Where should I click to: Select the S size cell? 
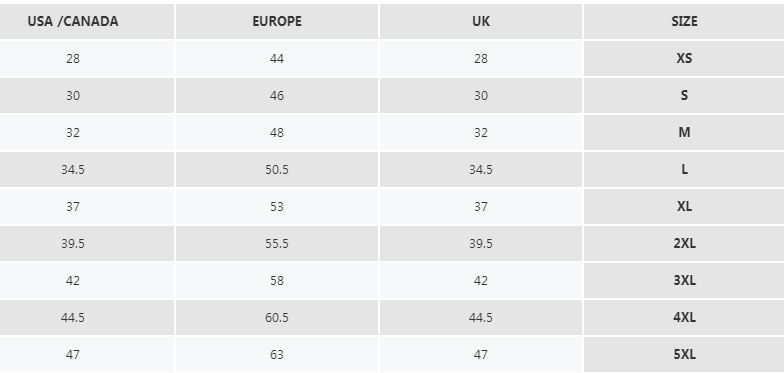[684, 96]
